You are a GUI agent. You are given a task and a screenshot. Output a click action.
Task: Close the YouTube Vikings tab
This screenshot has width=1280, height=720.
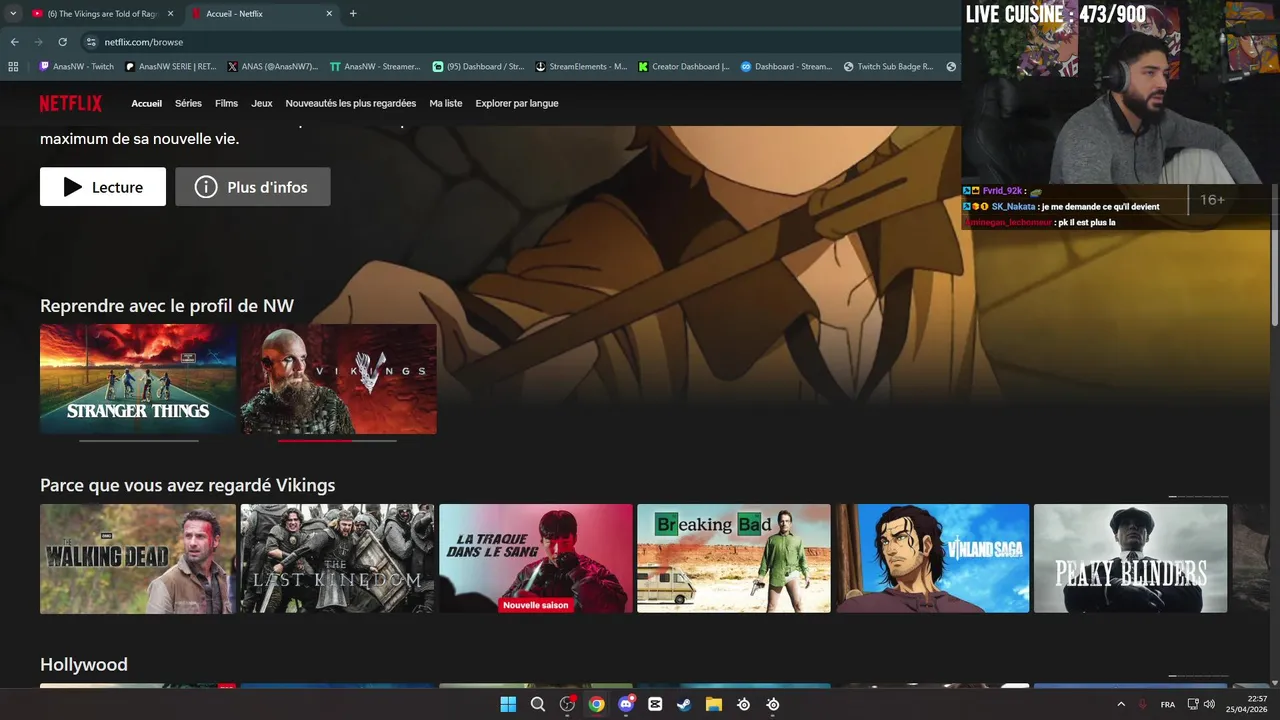[170, 14]
